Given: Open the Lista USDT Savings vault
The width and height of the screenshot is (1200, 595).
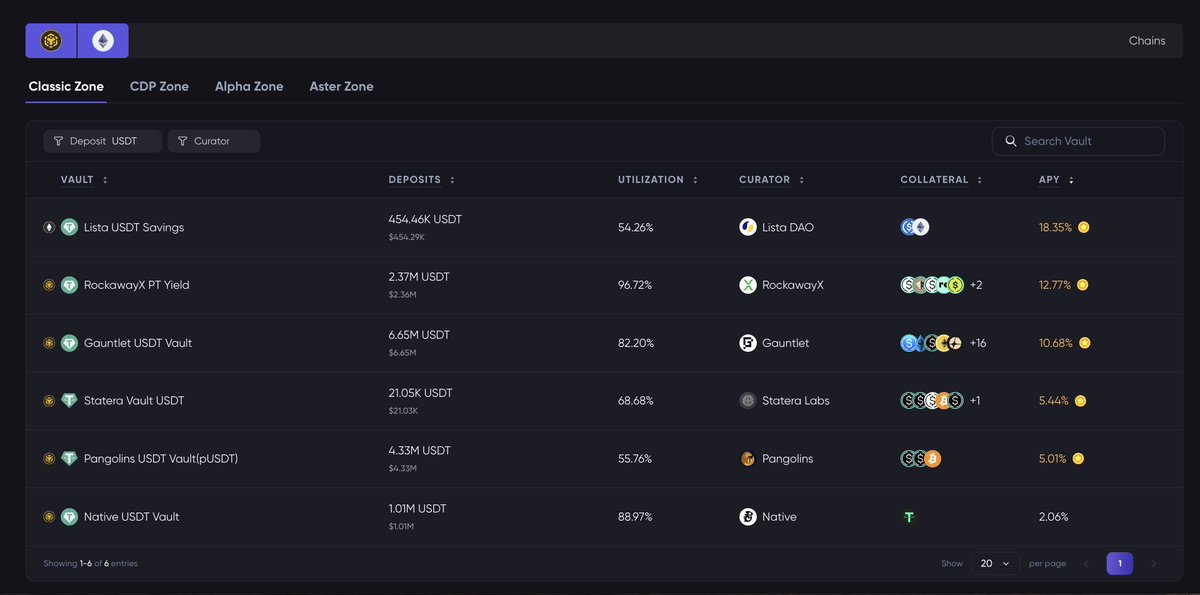Looking at the screenshot, I should [134, 227].
